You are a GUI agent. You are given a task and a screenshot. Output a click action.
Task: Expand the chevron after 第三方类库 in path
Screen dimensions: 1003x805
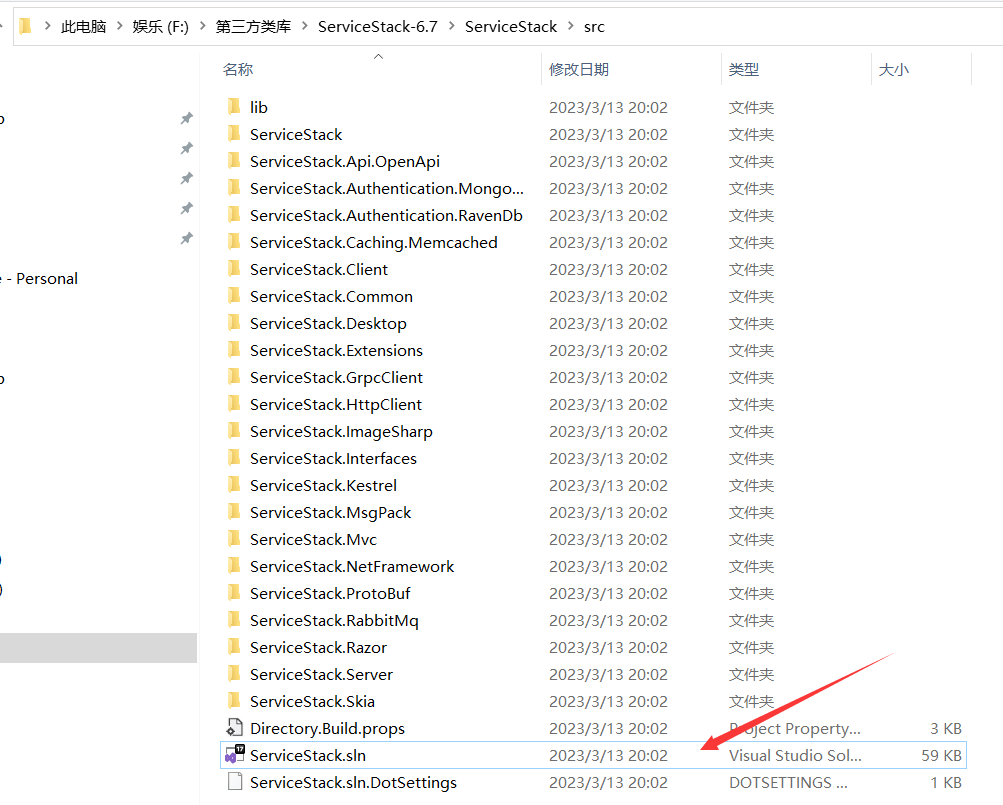(304, 26)
